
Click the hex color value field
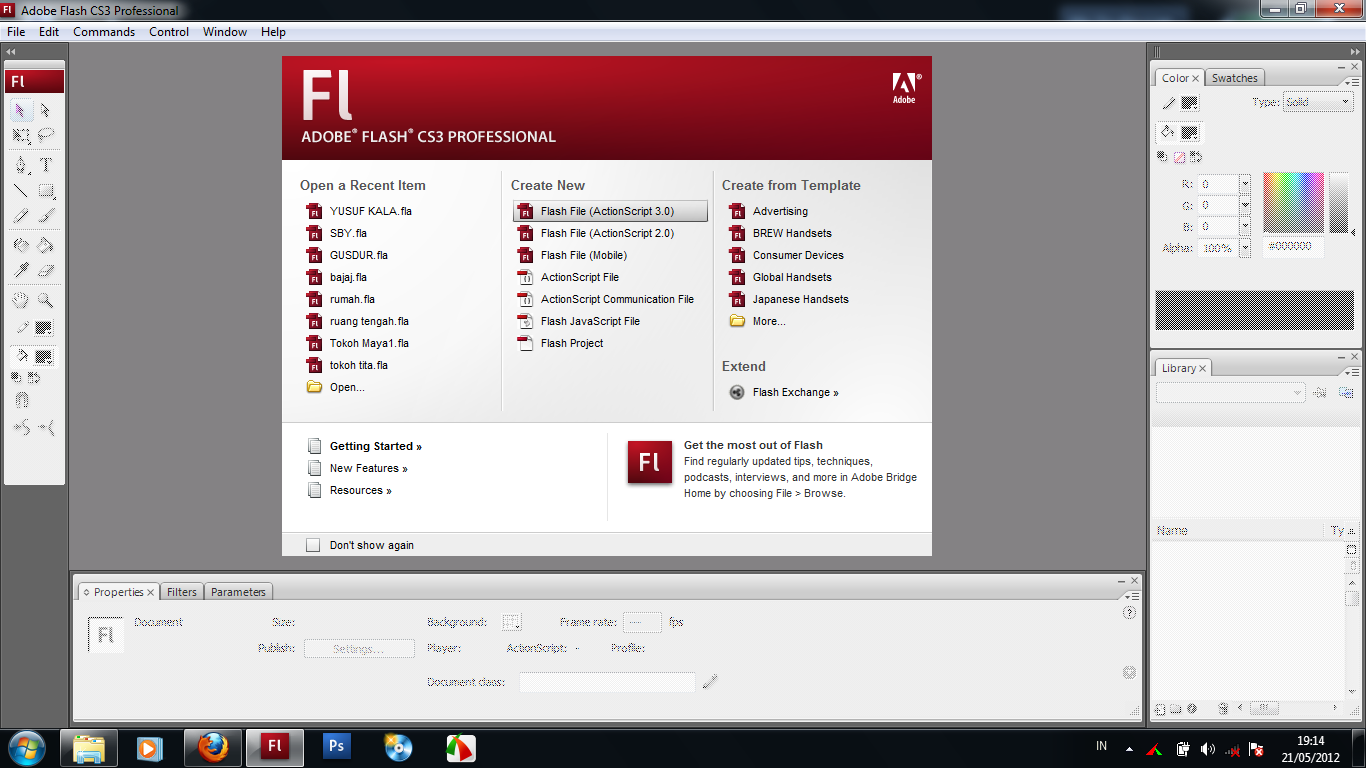click(x=1293, y=246)
